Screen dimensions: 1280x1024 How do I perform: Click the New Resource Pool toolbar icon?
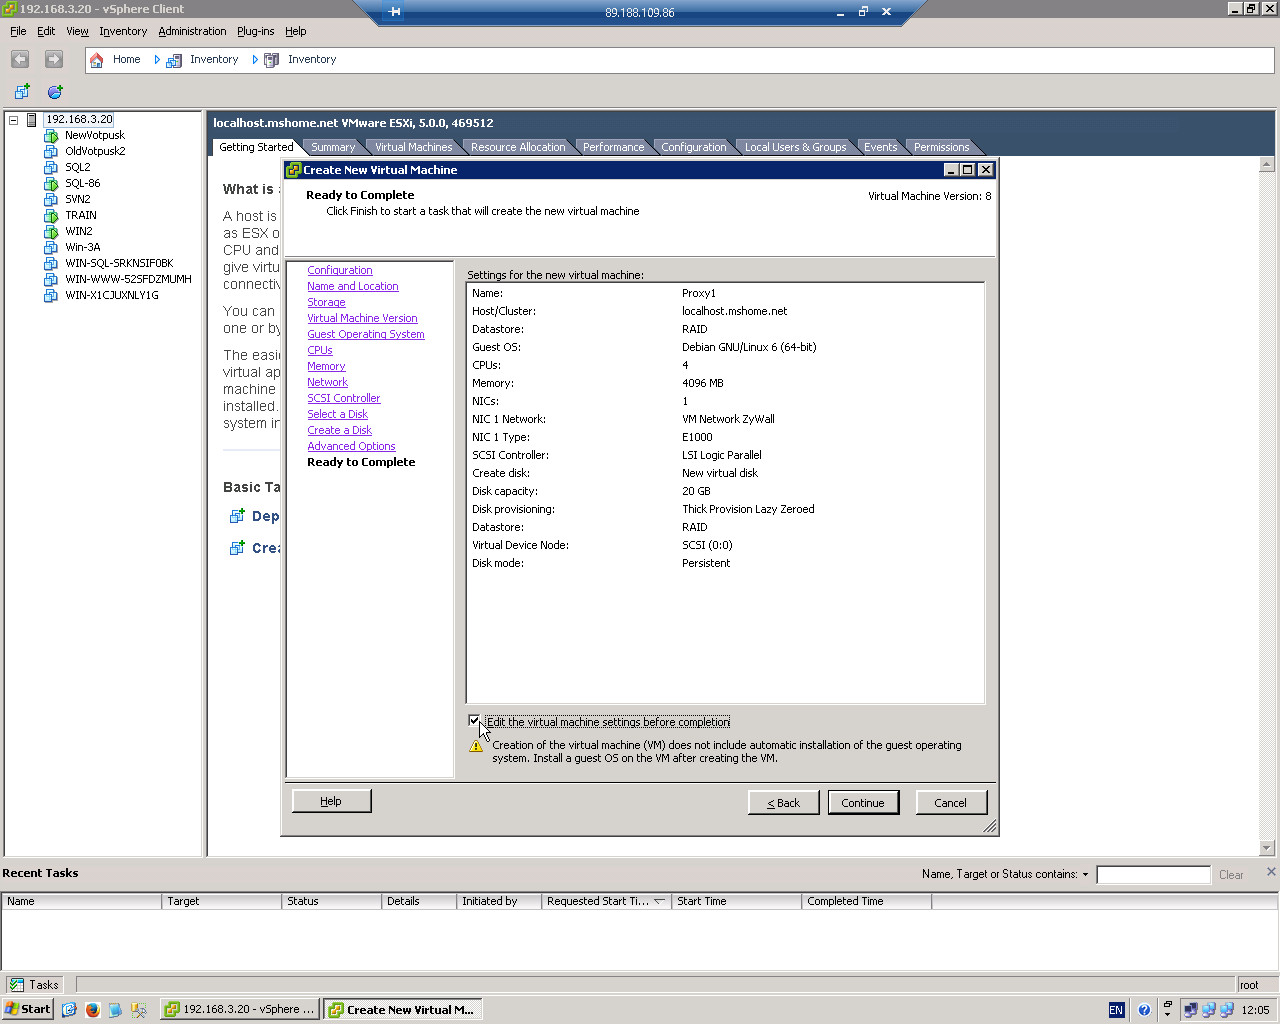click(x=55, y=92)
